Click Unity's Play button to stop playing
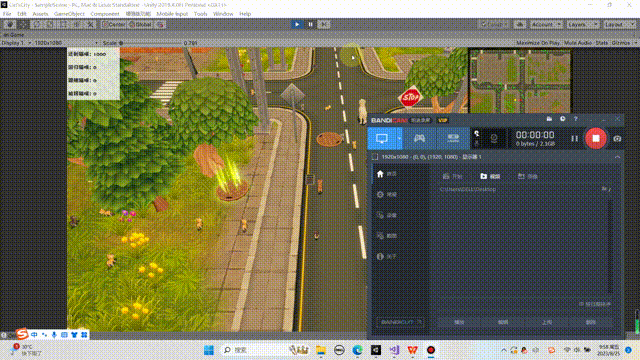The height and width of the screenshot is (360, 640). point(297,24)
